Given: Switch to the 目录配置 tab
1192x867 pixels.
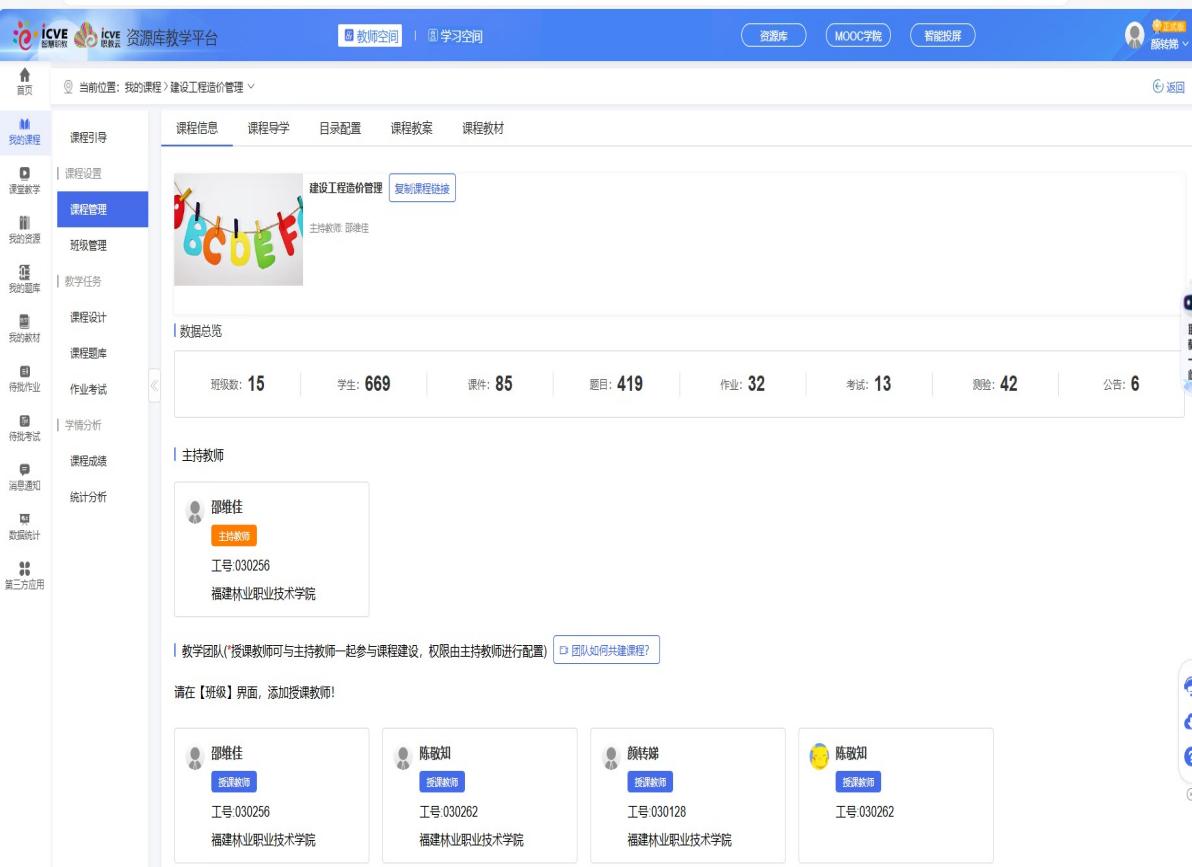Looking at the screenshot, I should [340, 127].
